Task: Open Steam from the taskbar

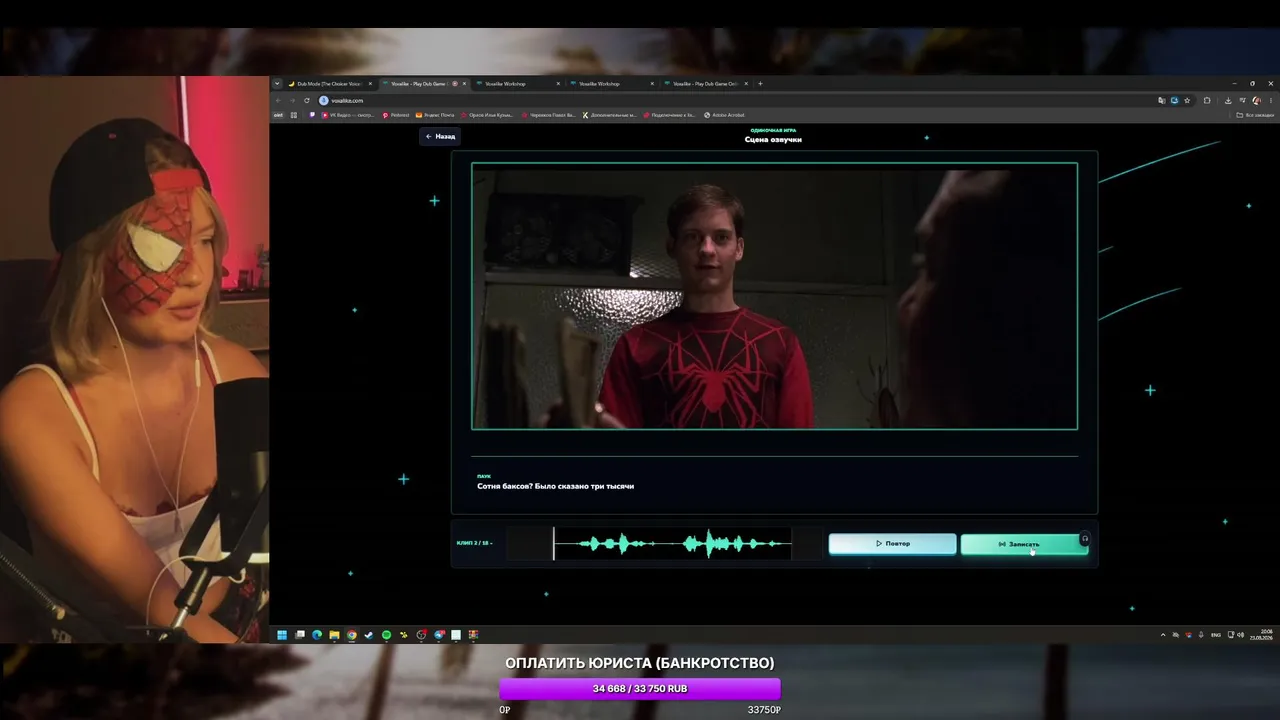Action: click(368, 635)
